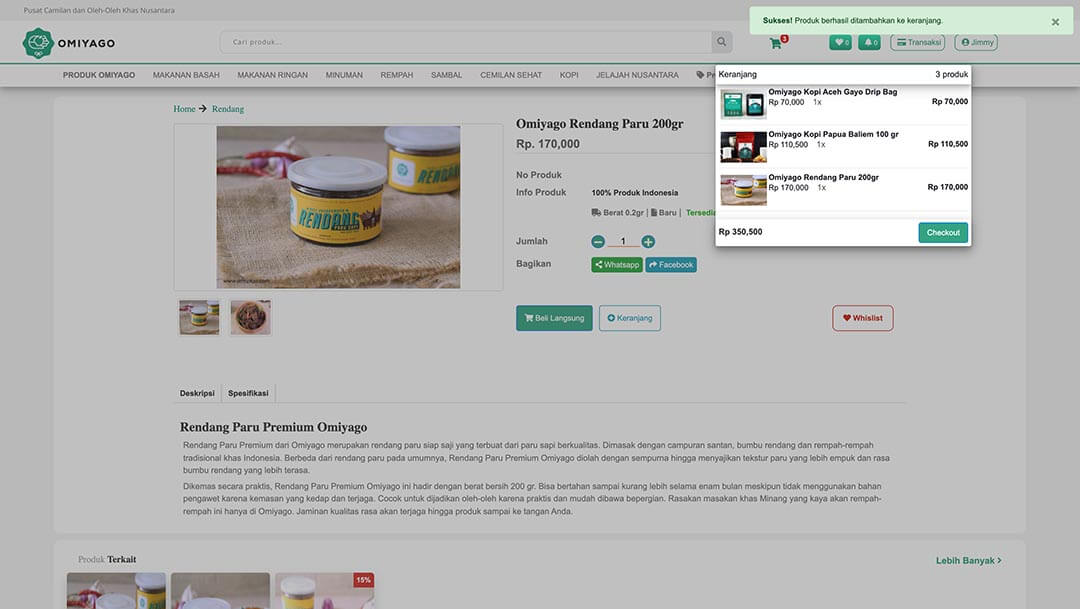Decrease quantity with minus button
Viewport: 1080px width, 609px height.
point(598,242)
